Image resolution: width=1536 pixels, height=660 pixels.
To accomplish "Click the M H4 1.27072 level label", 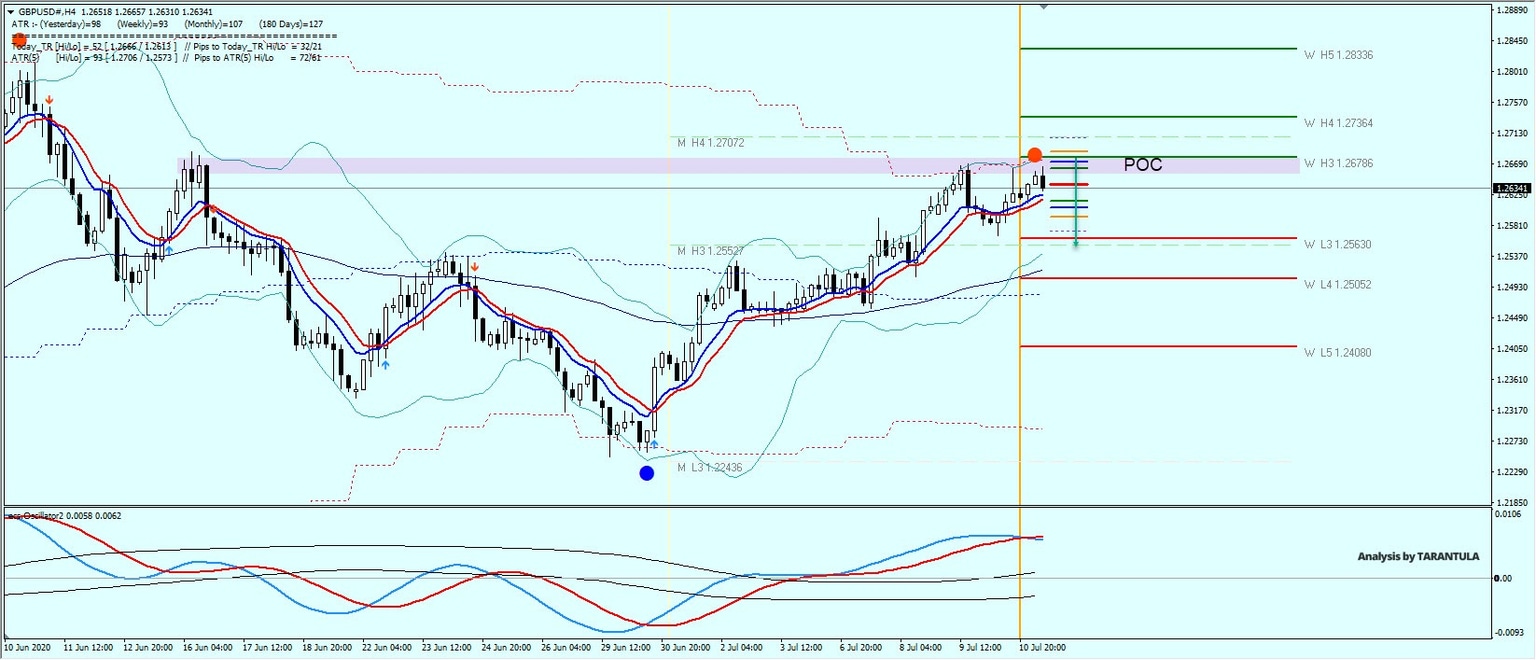I will click(x=708, y=142).
